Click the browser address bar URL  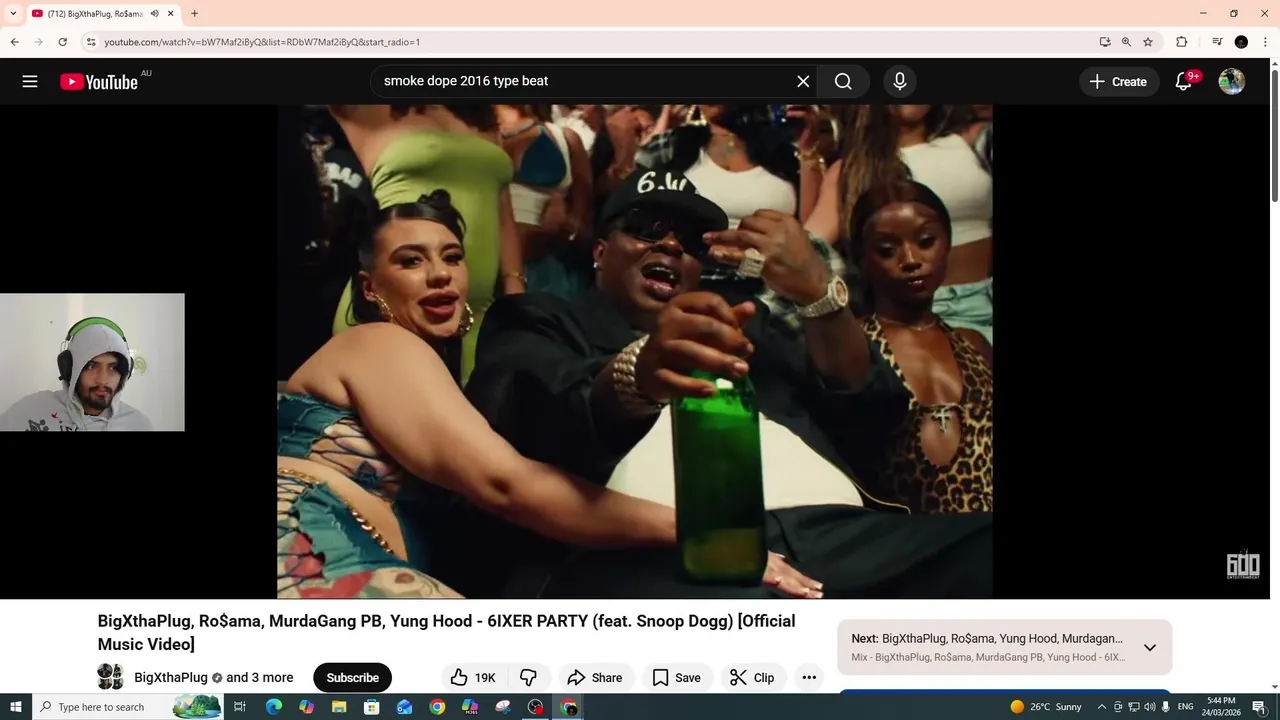point(262,42)
